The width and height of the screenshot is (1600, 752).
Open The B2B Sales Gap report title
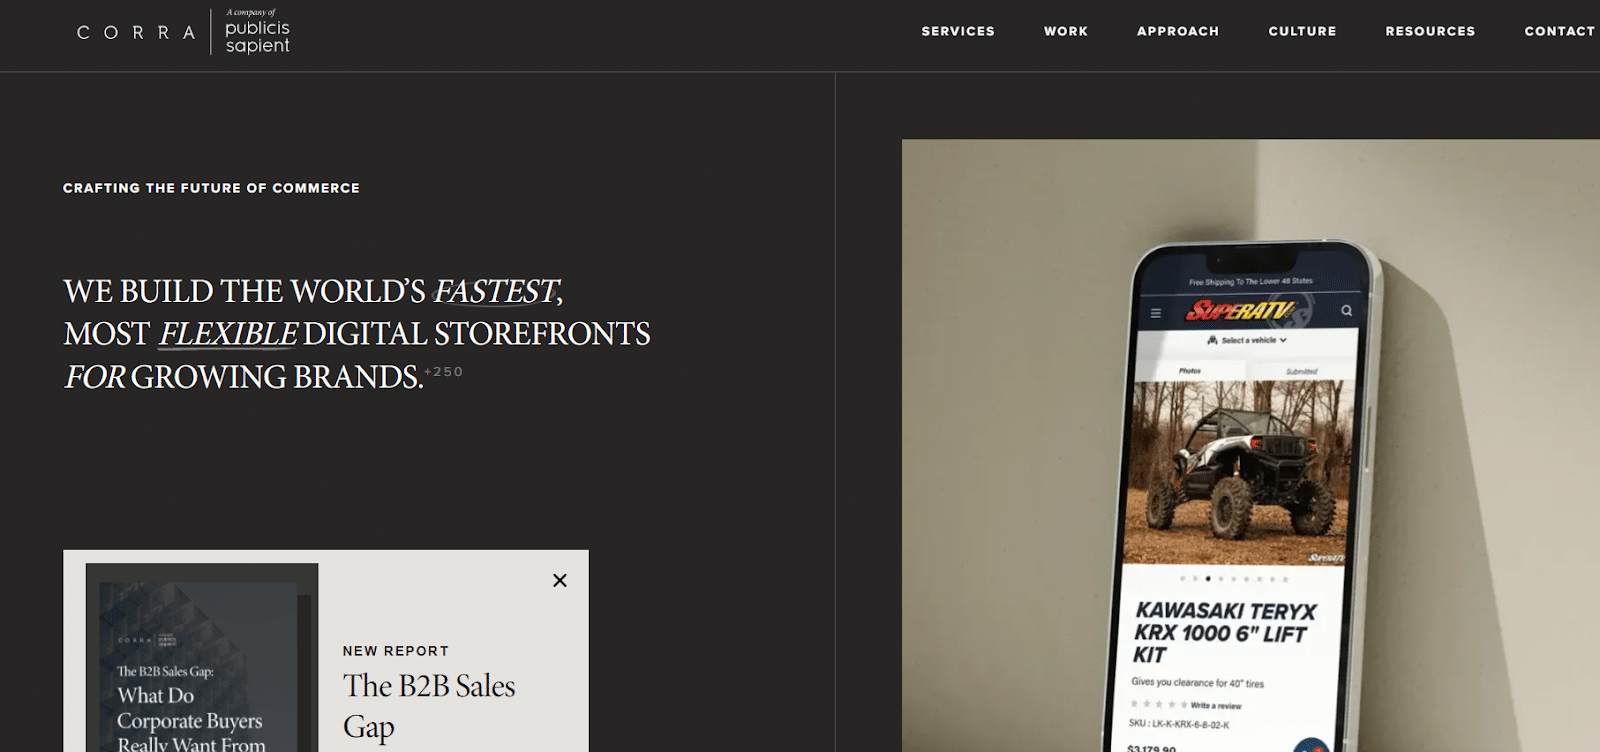point(429,706)
